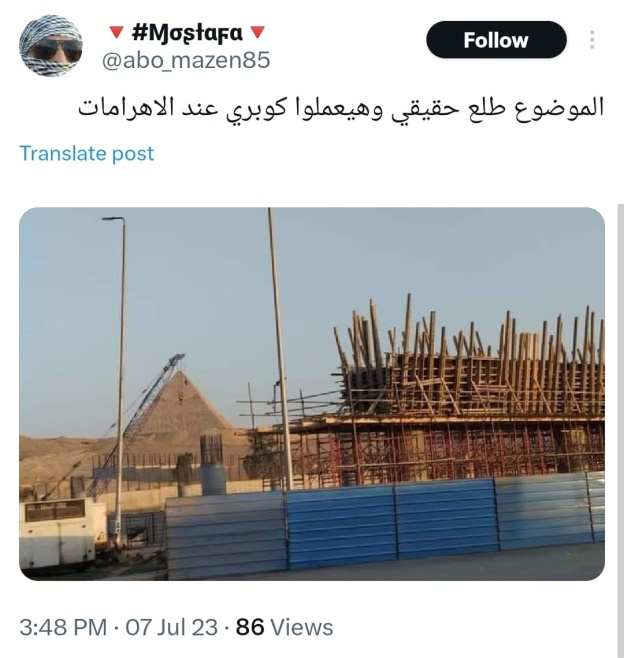Click the white generator box in the photo
Screen dimensions: 624x658
point(61,533)
